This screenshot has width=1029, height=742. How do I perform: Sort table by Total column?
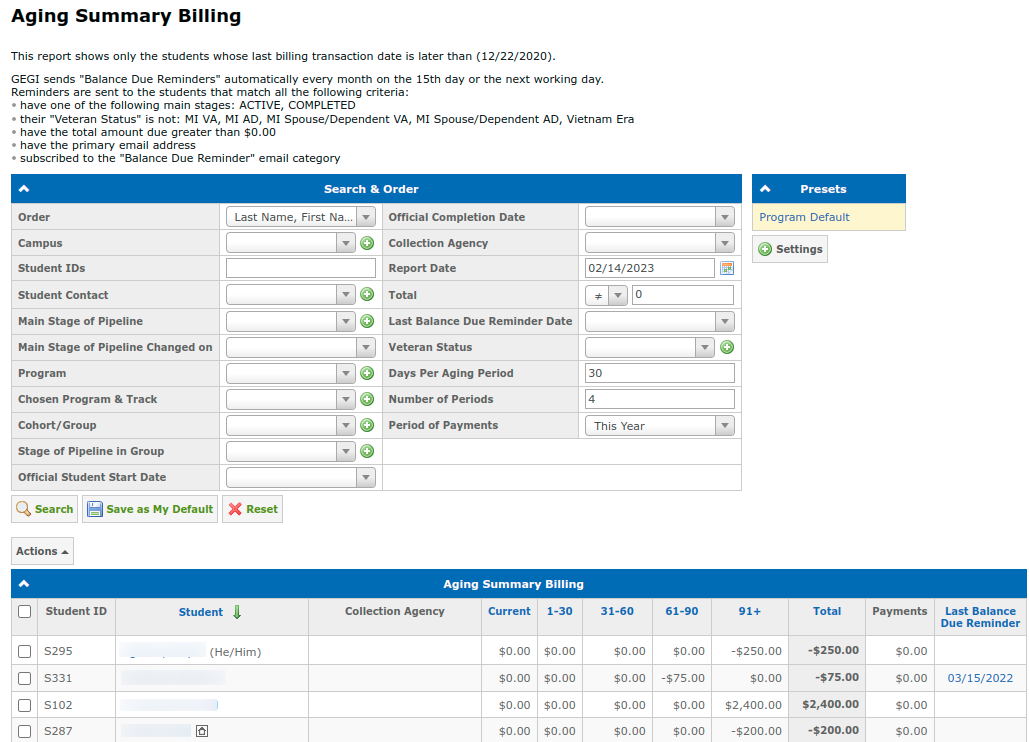click(x=827, y=611)
